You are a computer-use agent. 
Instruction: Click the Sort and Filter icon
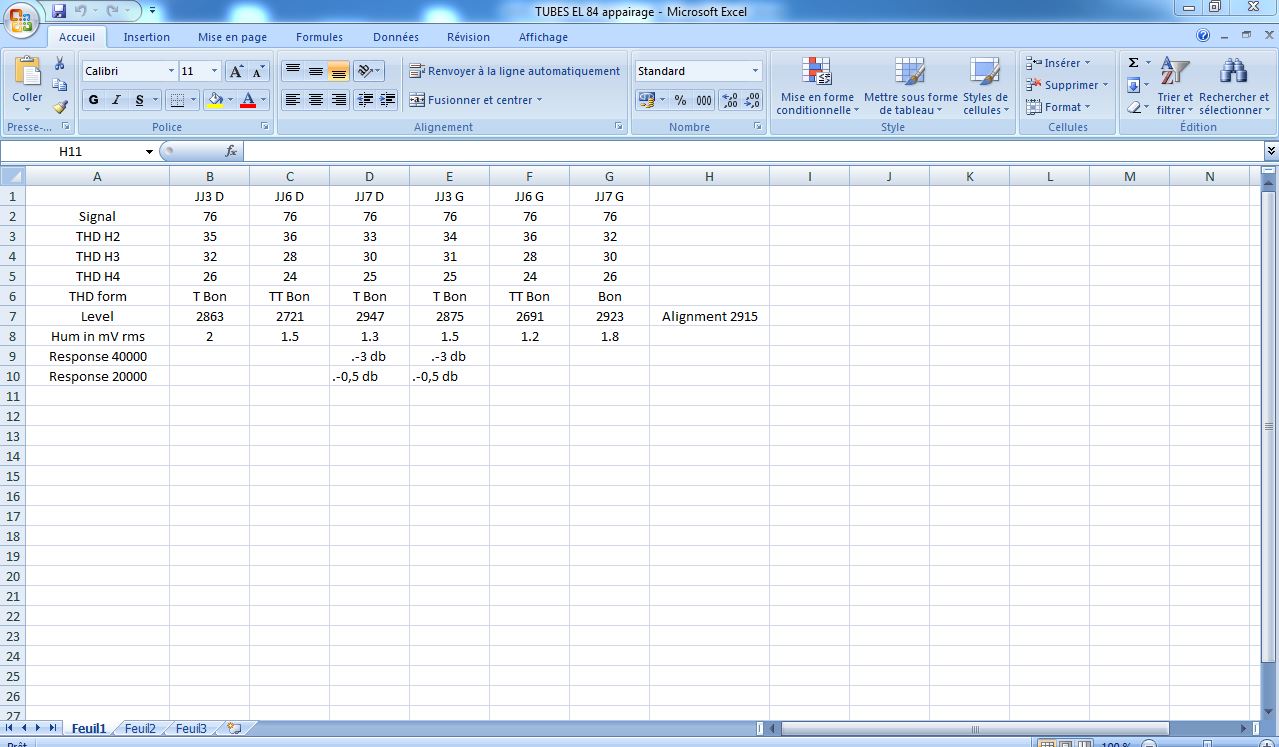(x=1175, y=72)
